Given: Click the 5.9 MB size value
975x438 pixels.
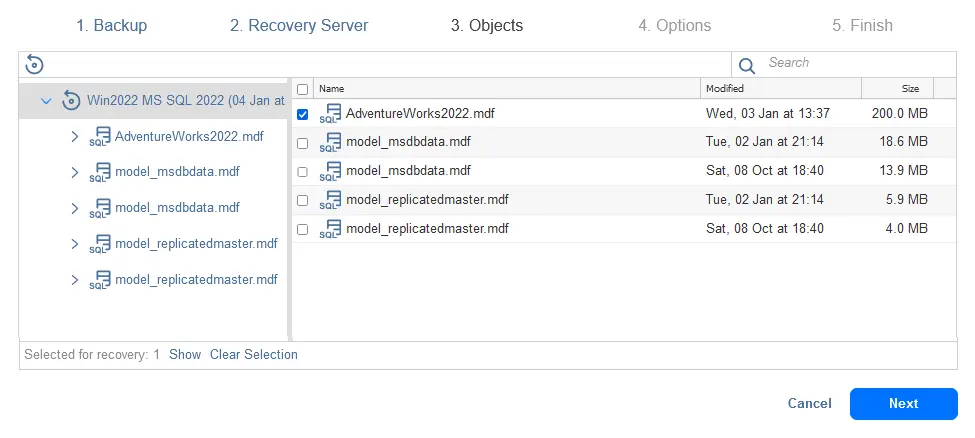Looking at the screenshot, I should pyautogui.click(x=907, y=200).
